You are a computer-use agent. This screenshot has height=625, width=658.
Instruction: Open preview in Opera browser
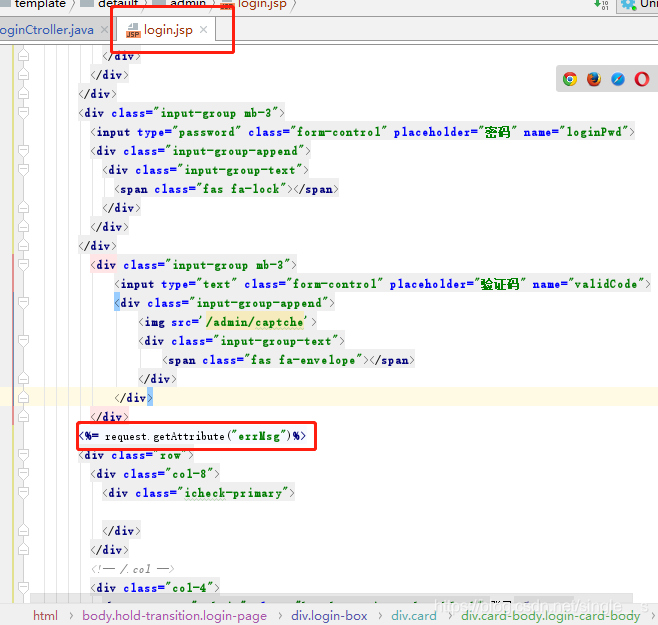[x=642, y=79]
